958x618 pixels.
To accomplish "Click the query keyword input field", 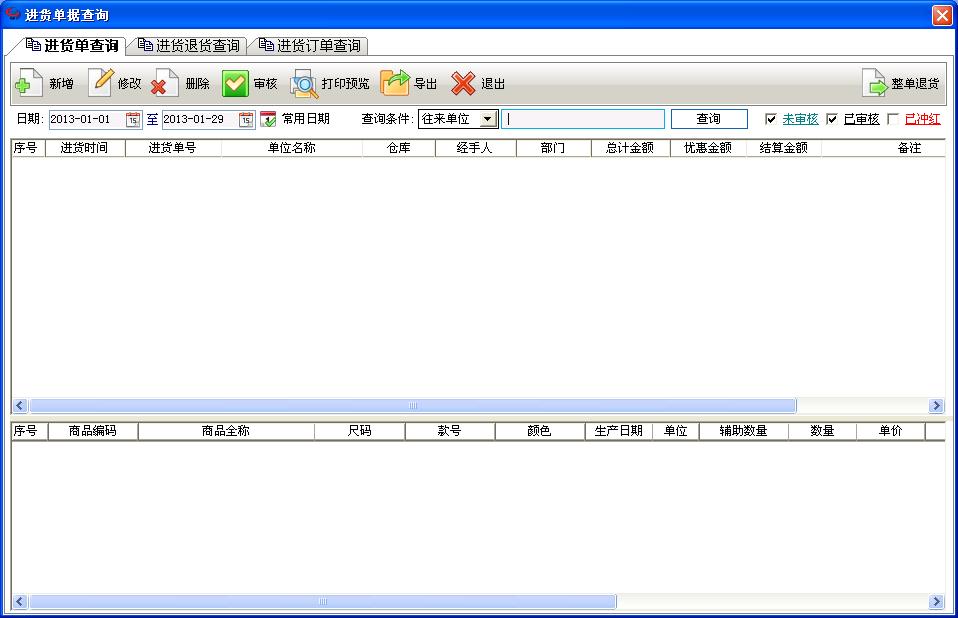I will click(x=583, y=119).
